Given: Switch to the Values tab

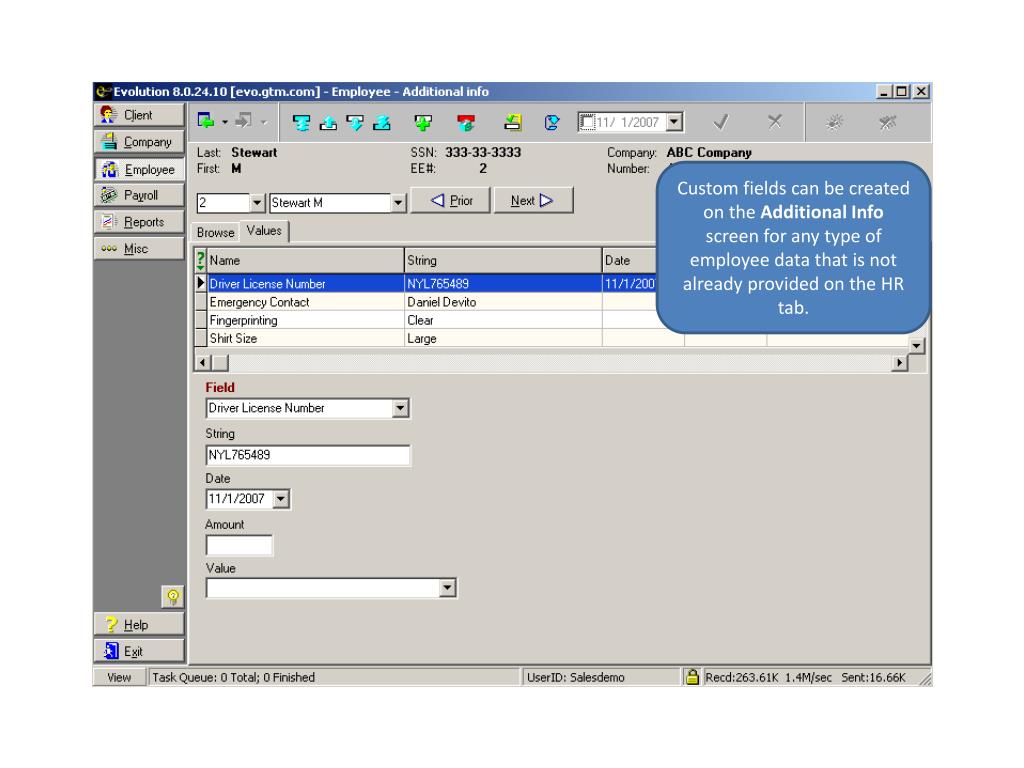Looking at the screenshot, I should pos(264,231).
